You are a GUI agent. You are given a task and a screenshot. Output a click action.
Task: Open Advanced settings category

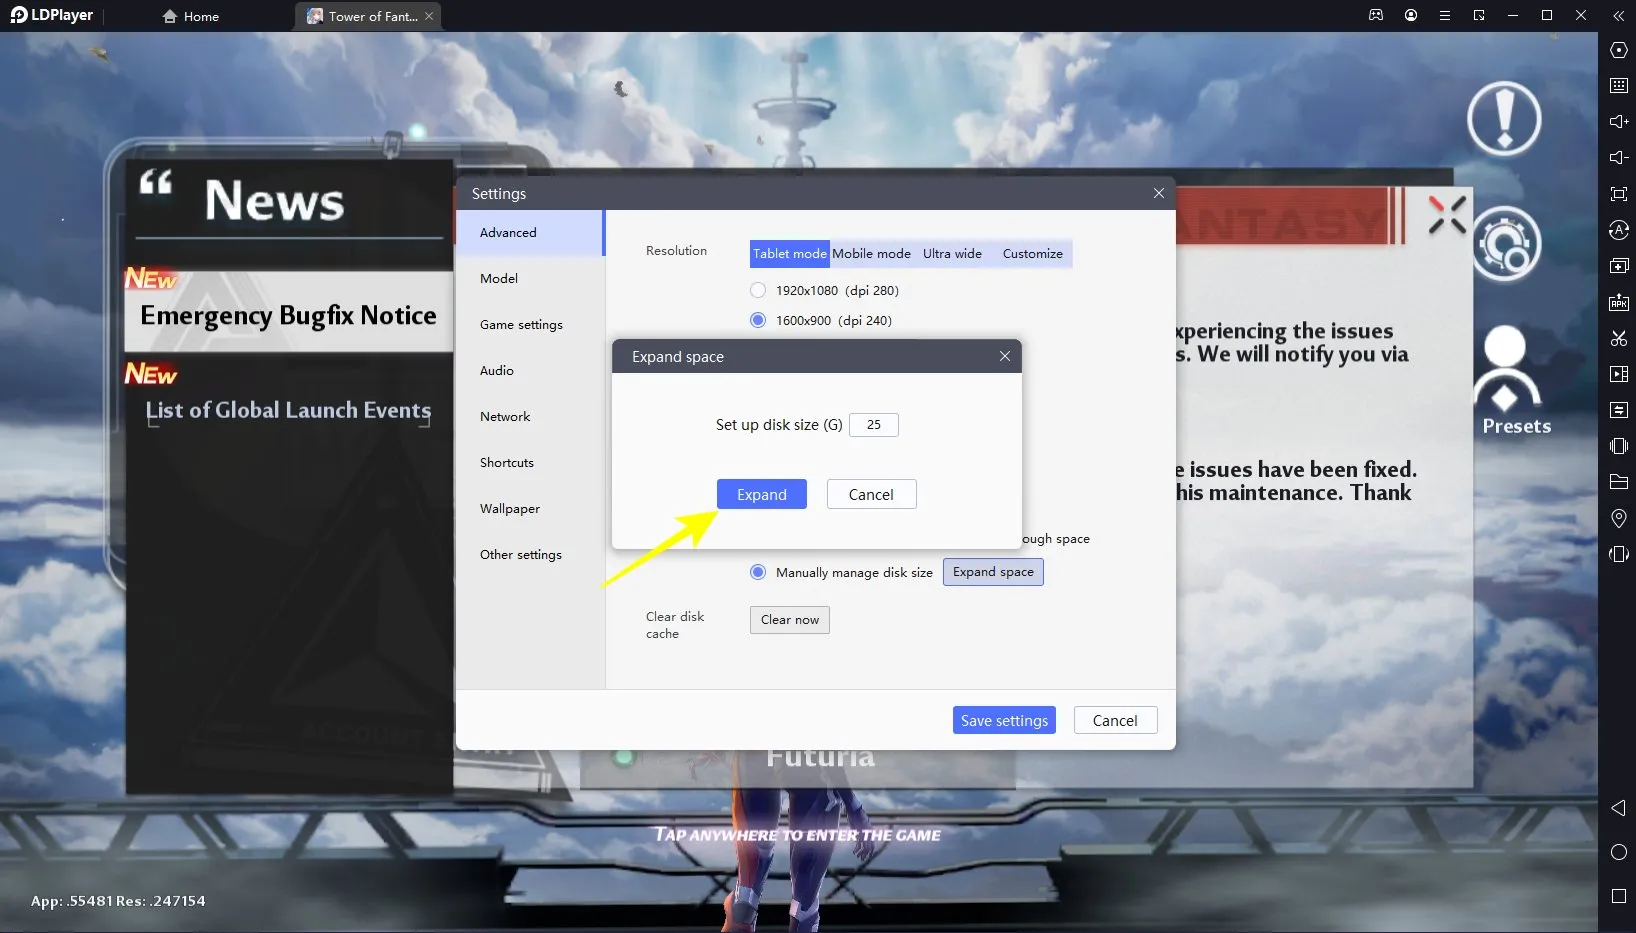[529, 233]
